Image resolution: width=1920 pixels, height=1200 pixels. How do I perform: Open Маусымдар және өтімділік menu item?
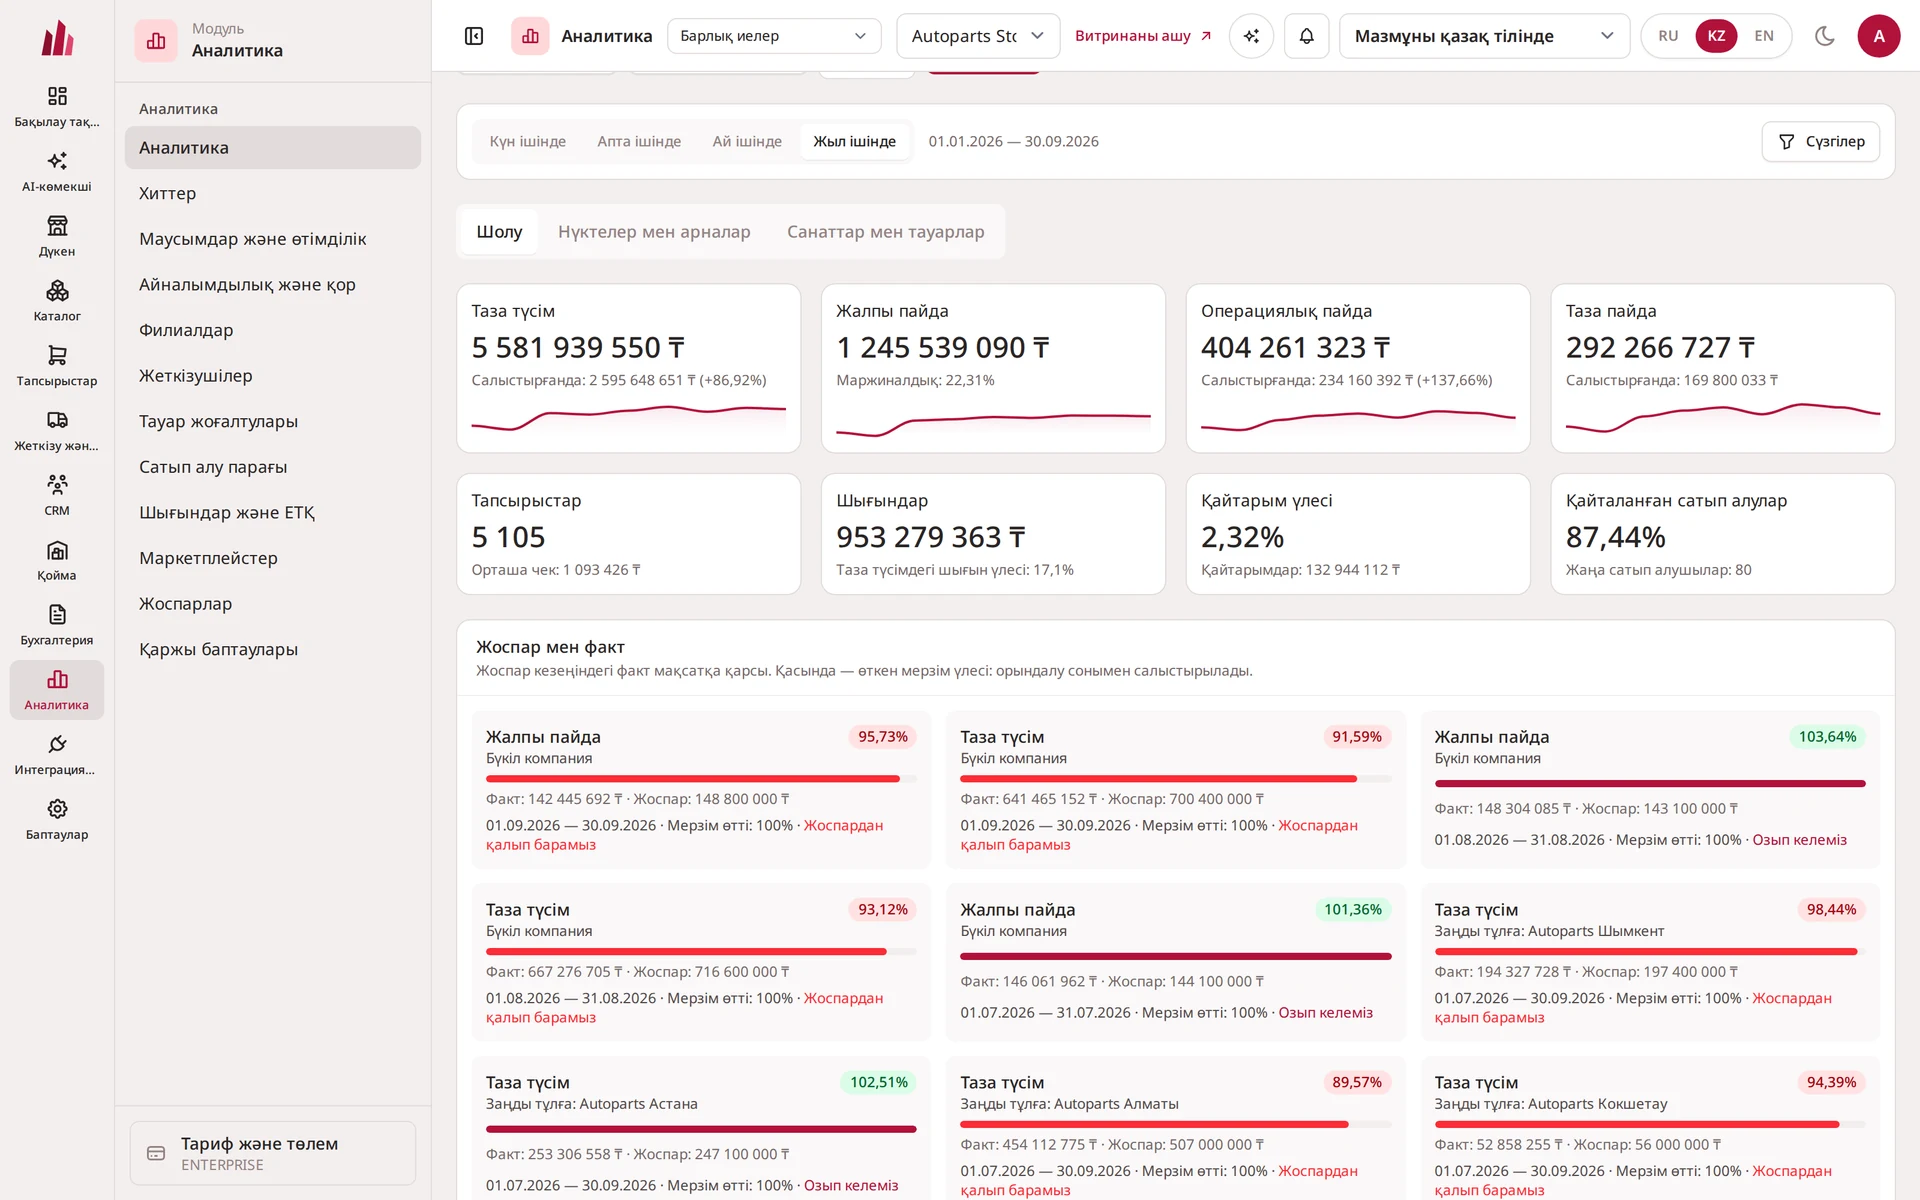click(x=272, y=239)
